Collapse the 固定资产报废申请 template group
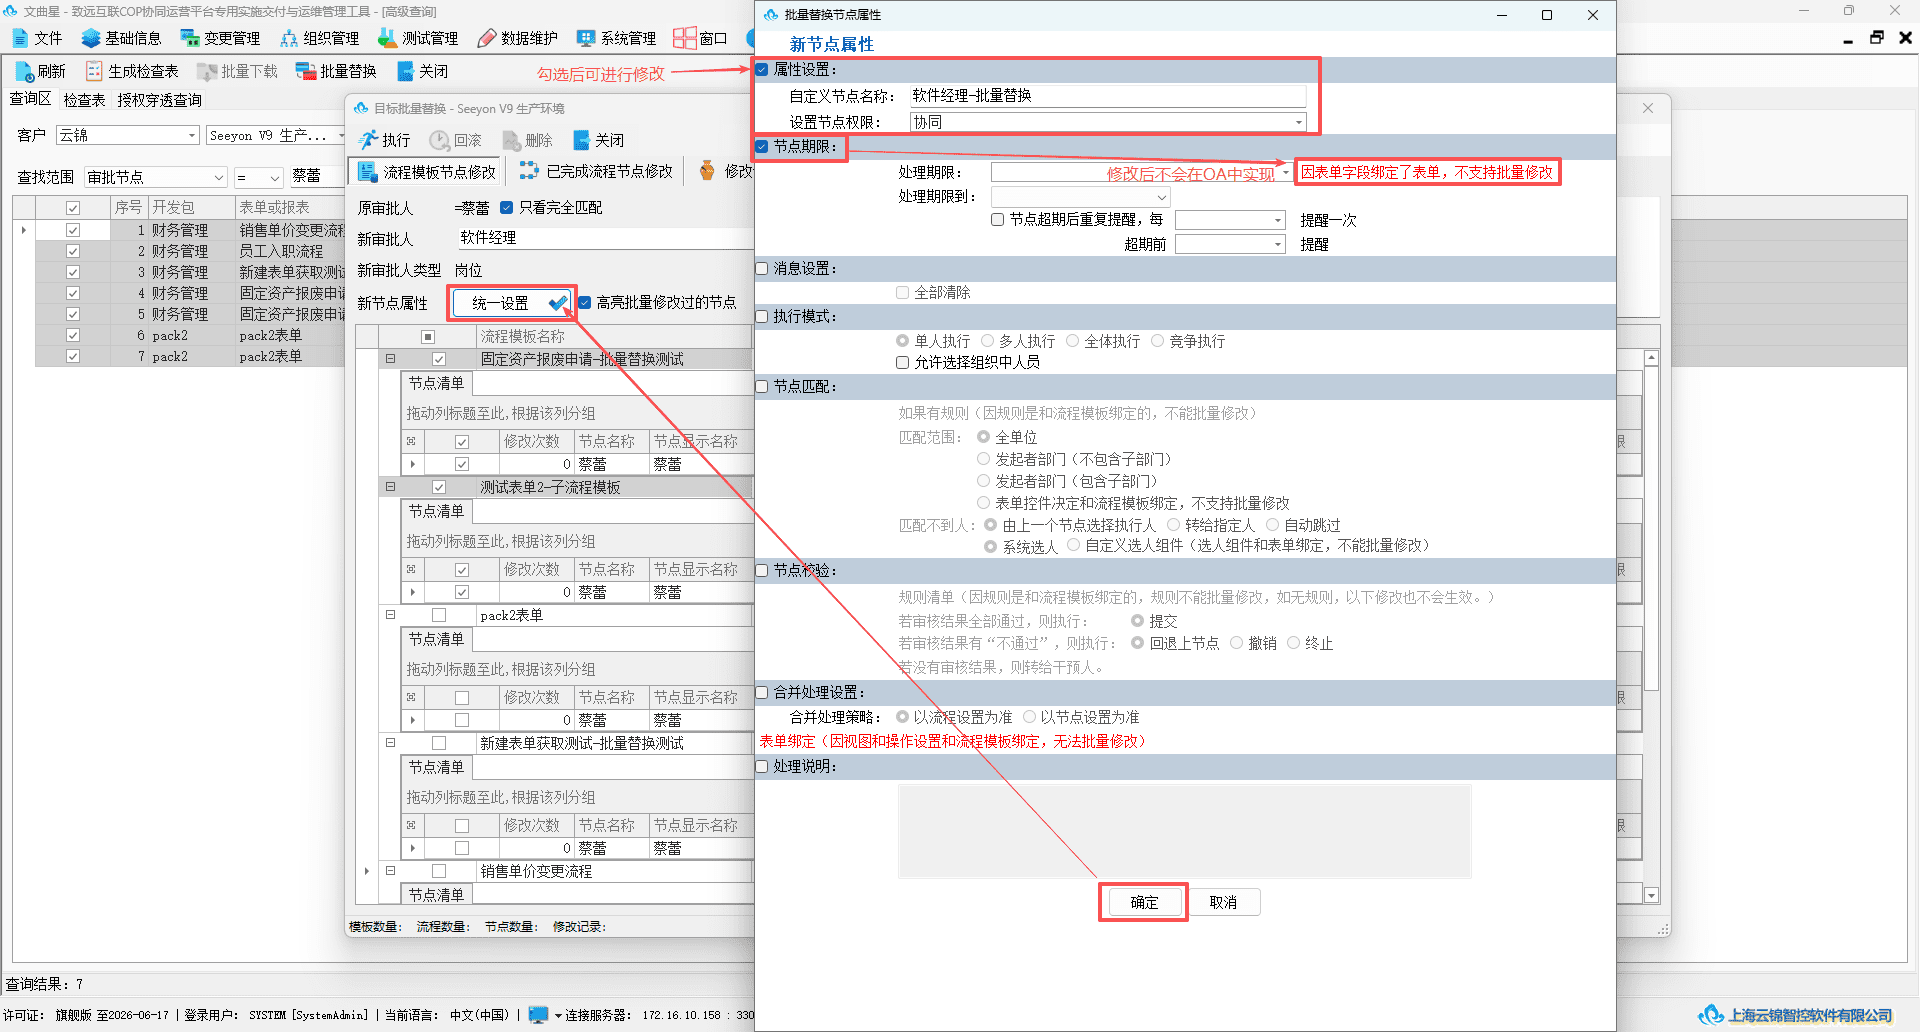 (x=390, y=359)
